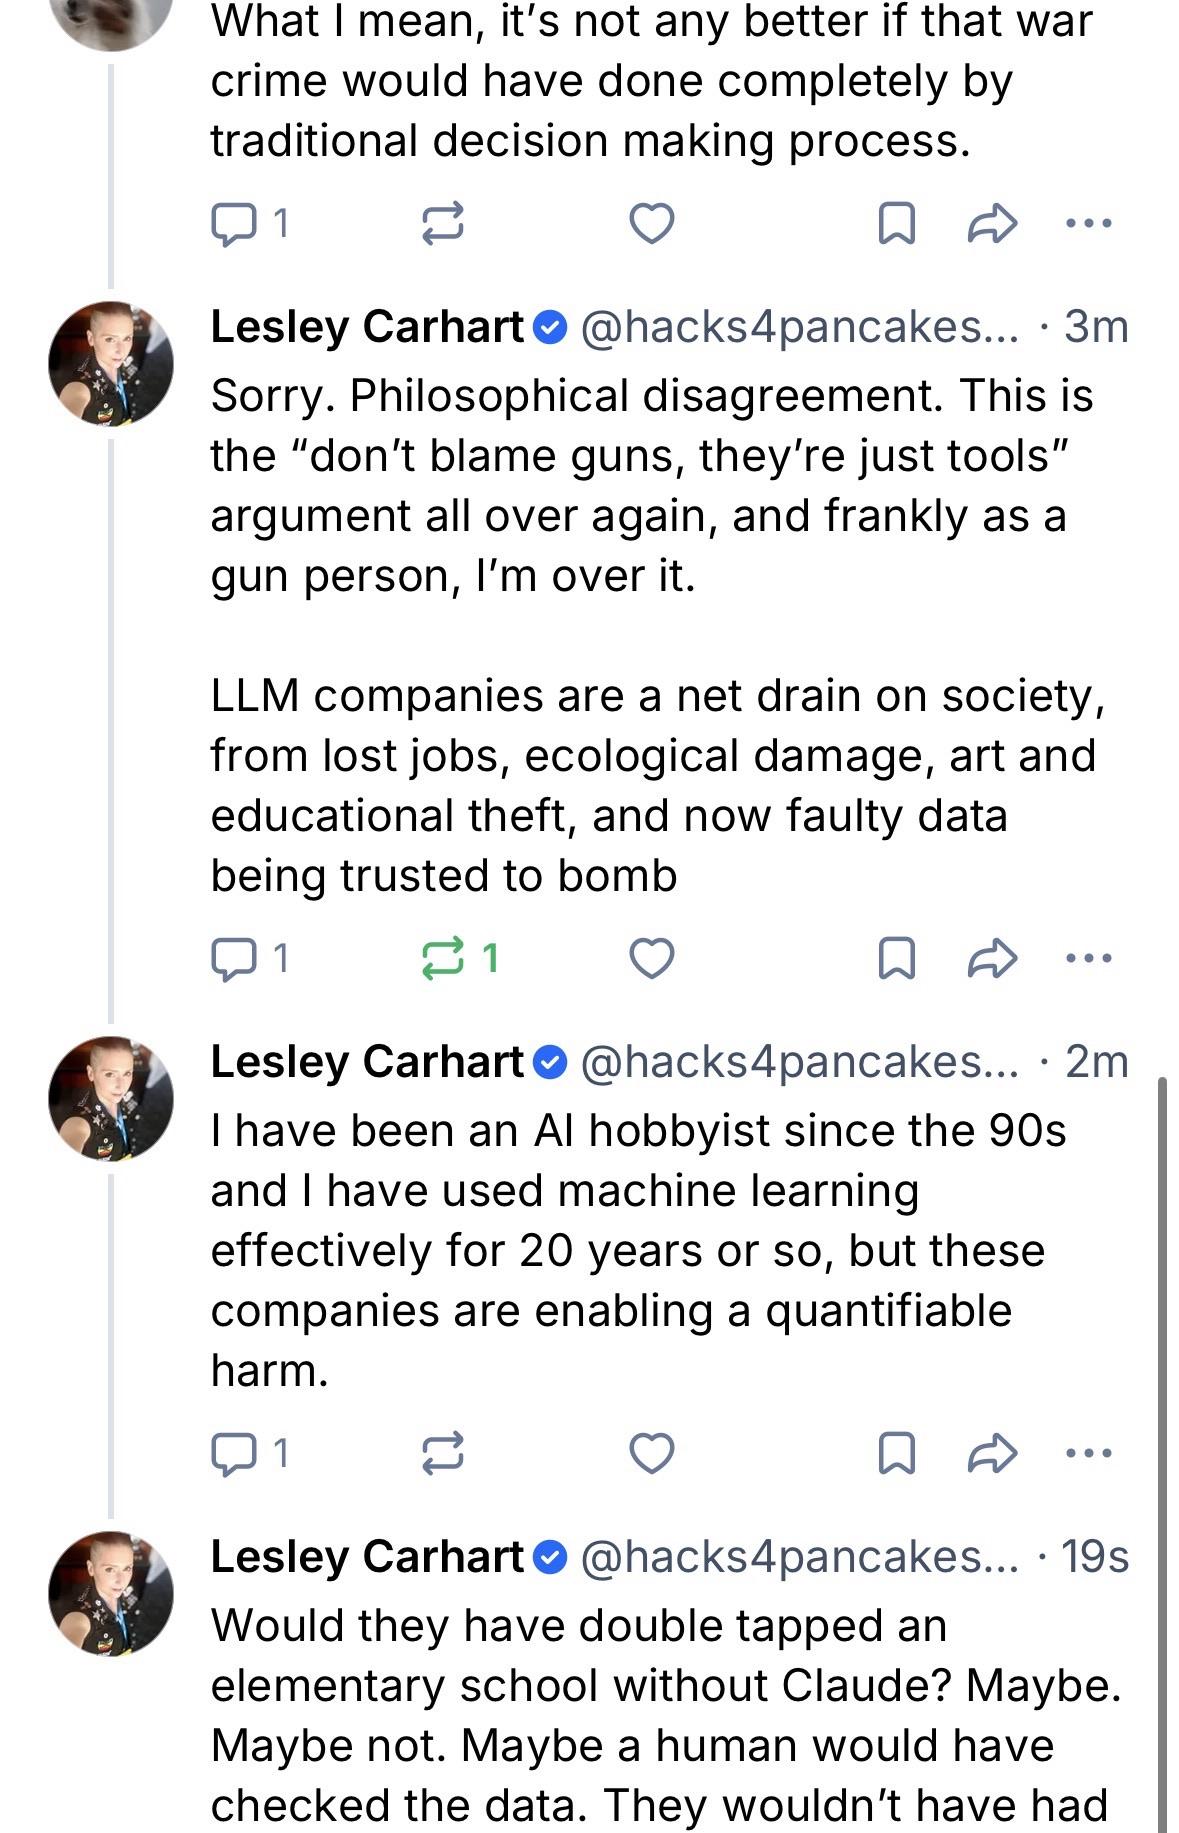Tap Lesley Carhart's avatar on the 19s post
The image size is (1179, 1833).
[x=111, y=1593]
